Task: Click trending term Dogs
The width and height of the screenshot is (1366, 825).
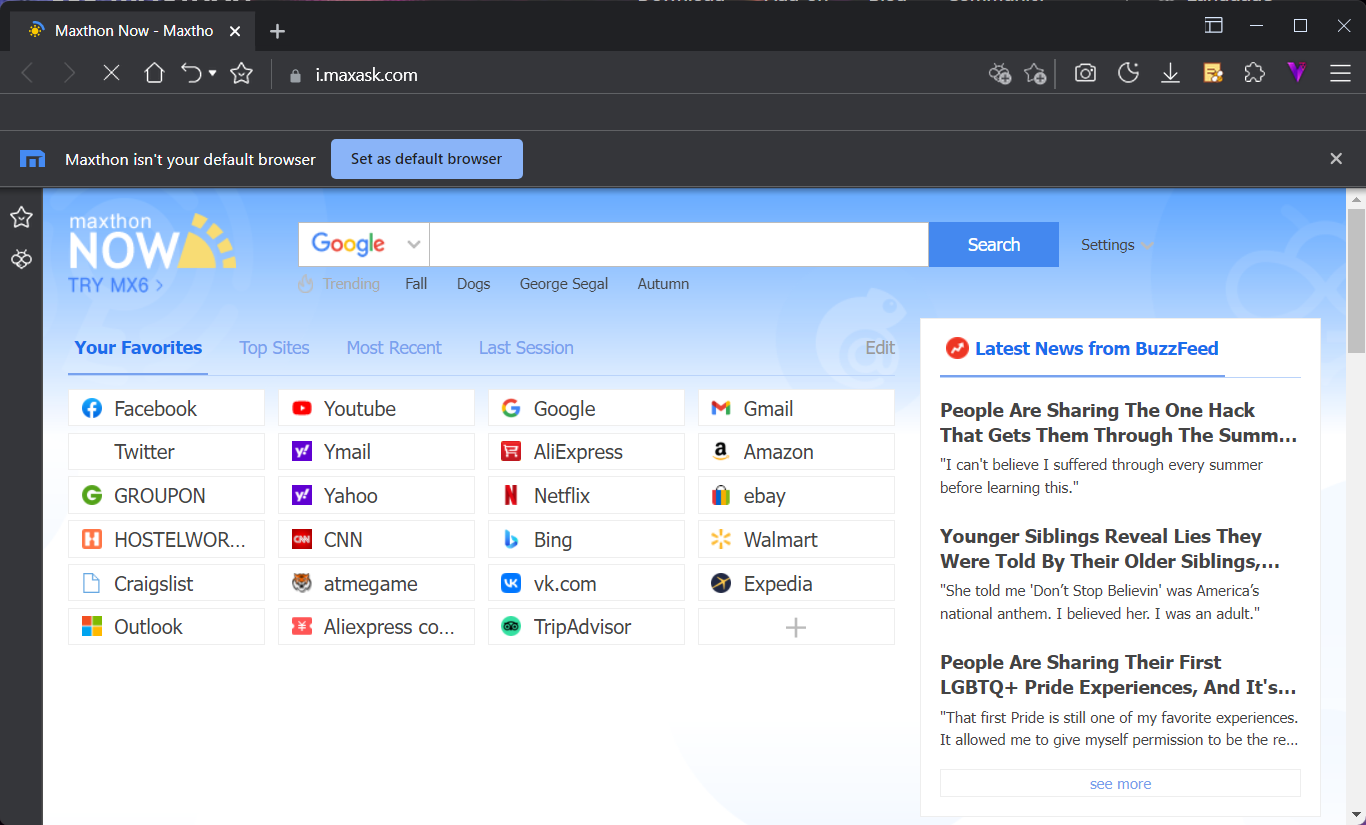Action: click(x=473, y=284)
